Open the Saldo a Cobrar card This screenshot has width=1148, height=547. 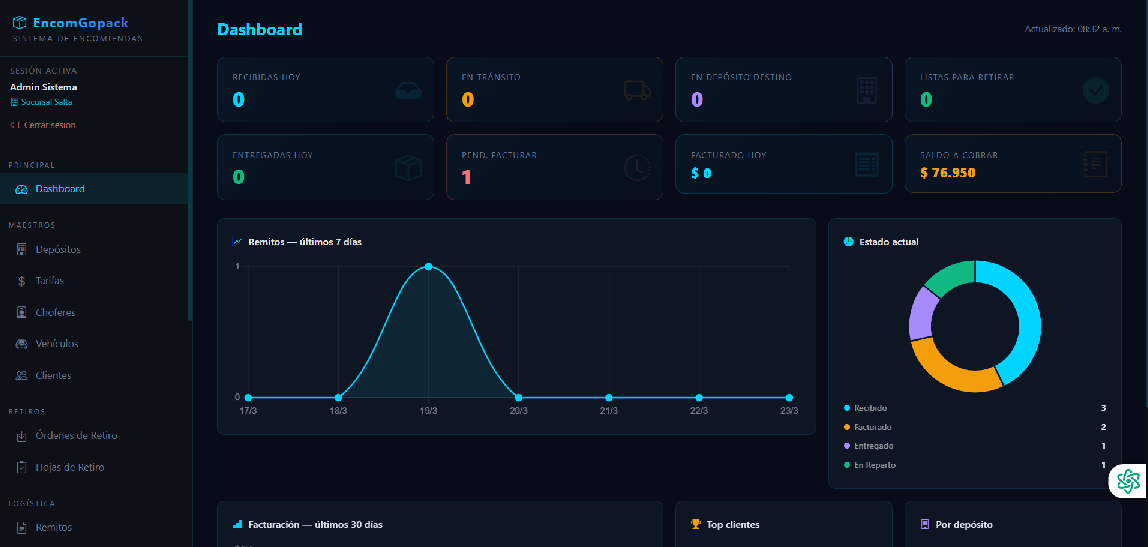(x=1013, y=164)
